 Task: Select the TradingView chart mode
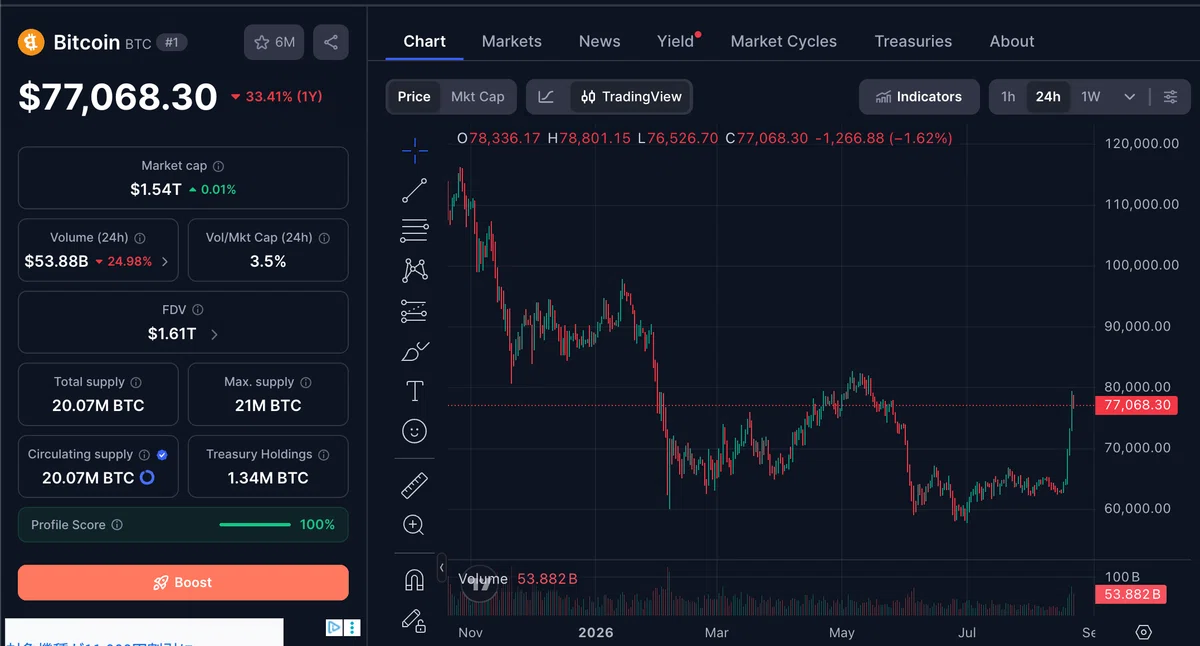coord(631,97)
